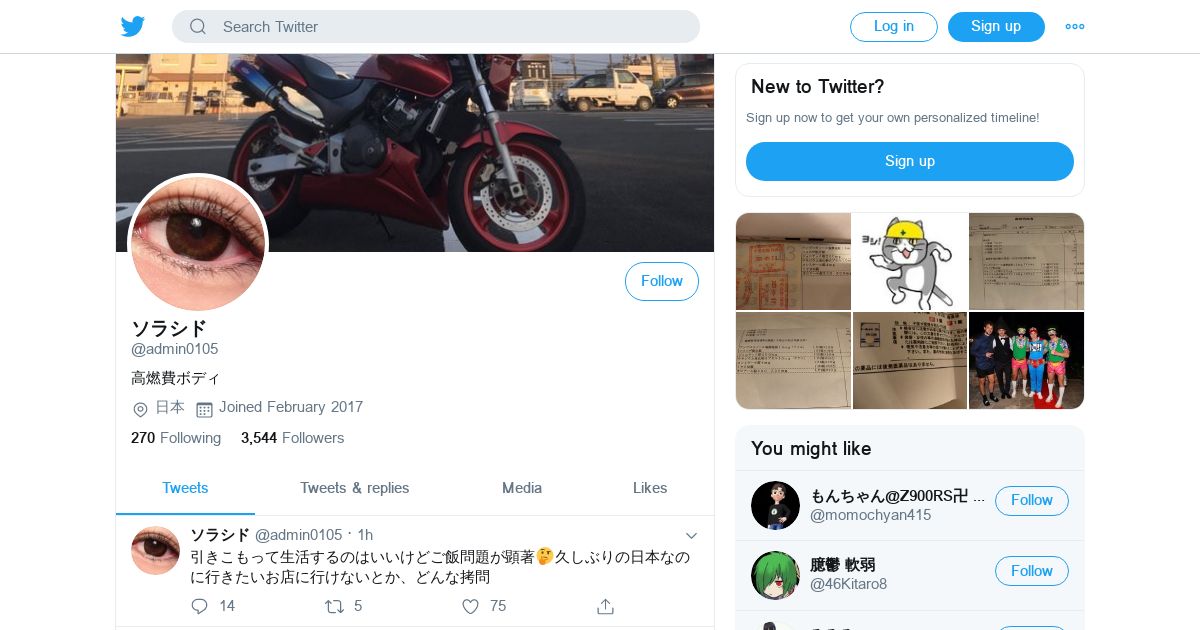Follow the ソラシド profile
Image resolution: width=1200 pixels, height=630 pixels.
662,281
